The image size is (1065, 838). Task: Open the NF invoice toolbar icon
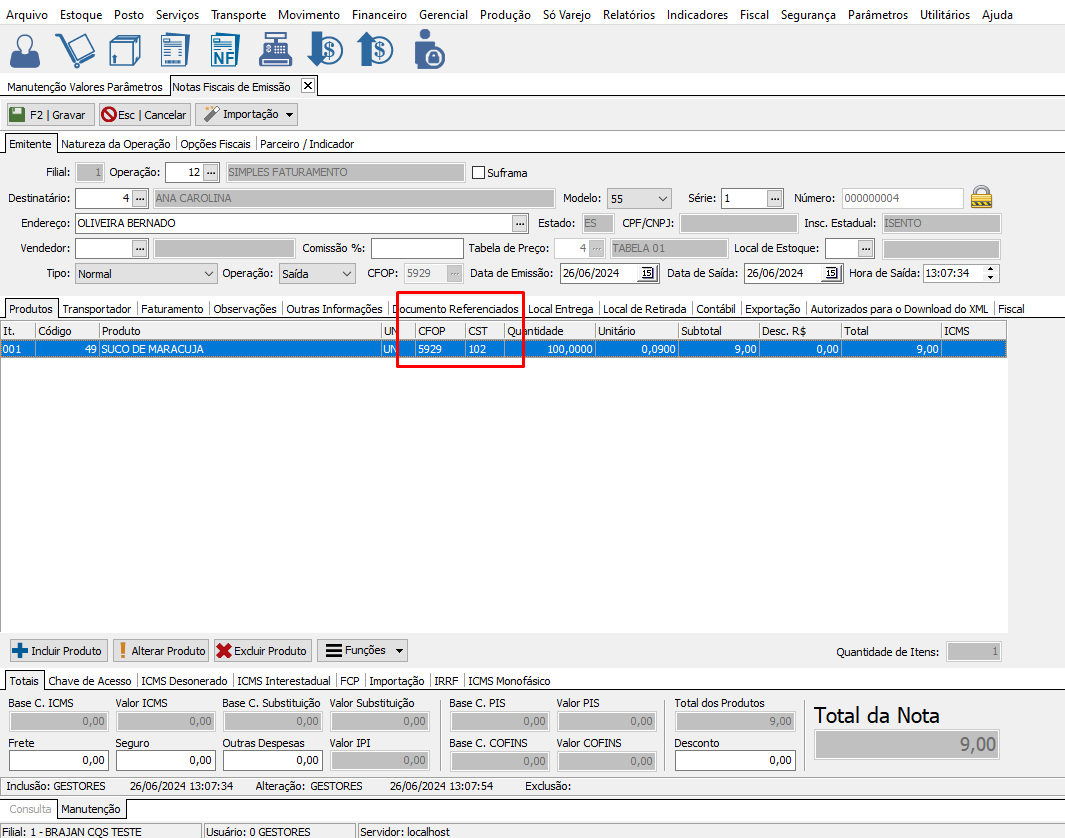click(x=225, y=50)
